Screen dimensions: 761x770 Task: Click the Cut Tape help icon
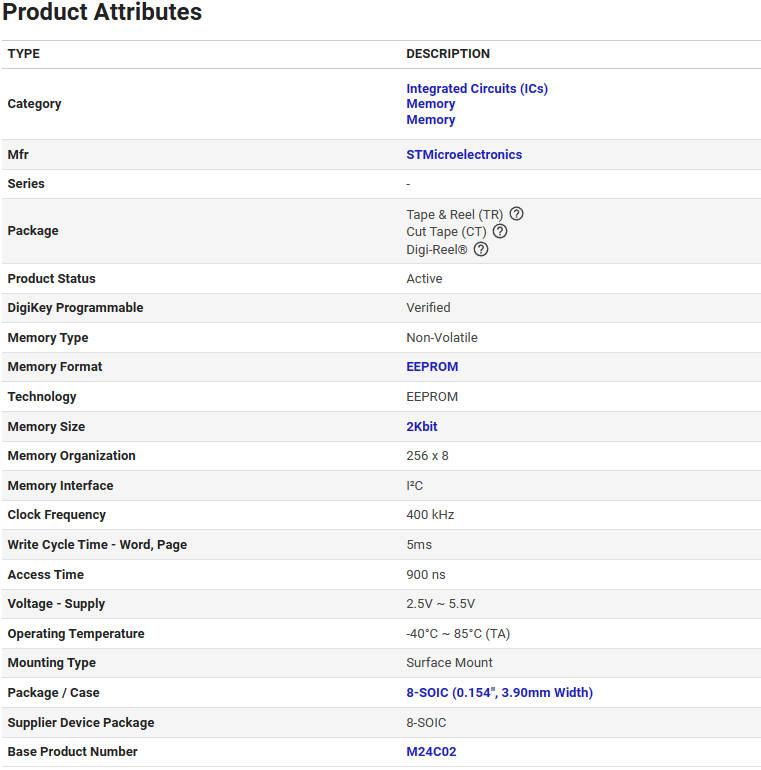tap(500, 231)
